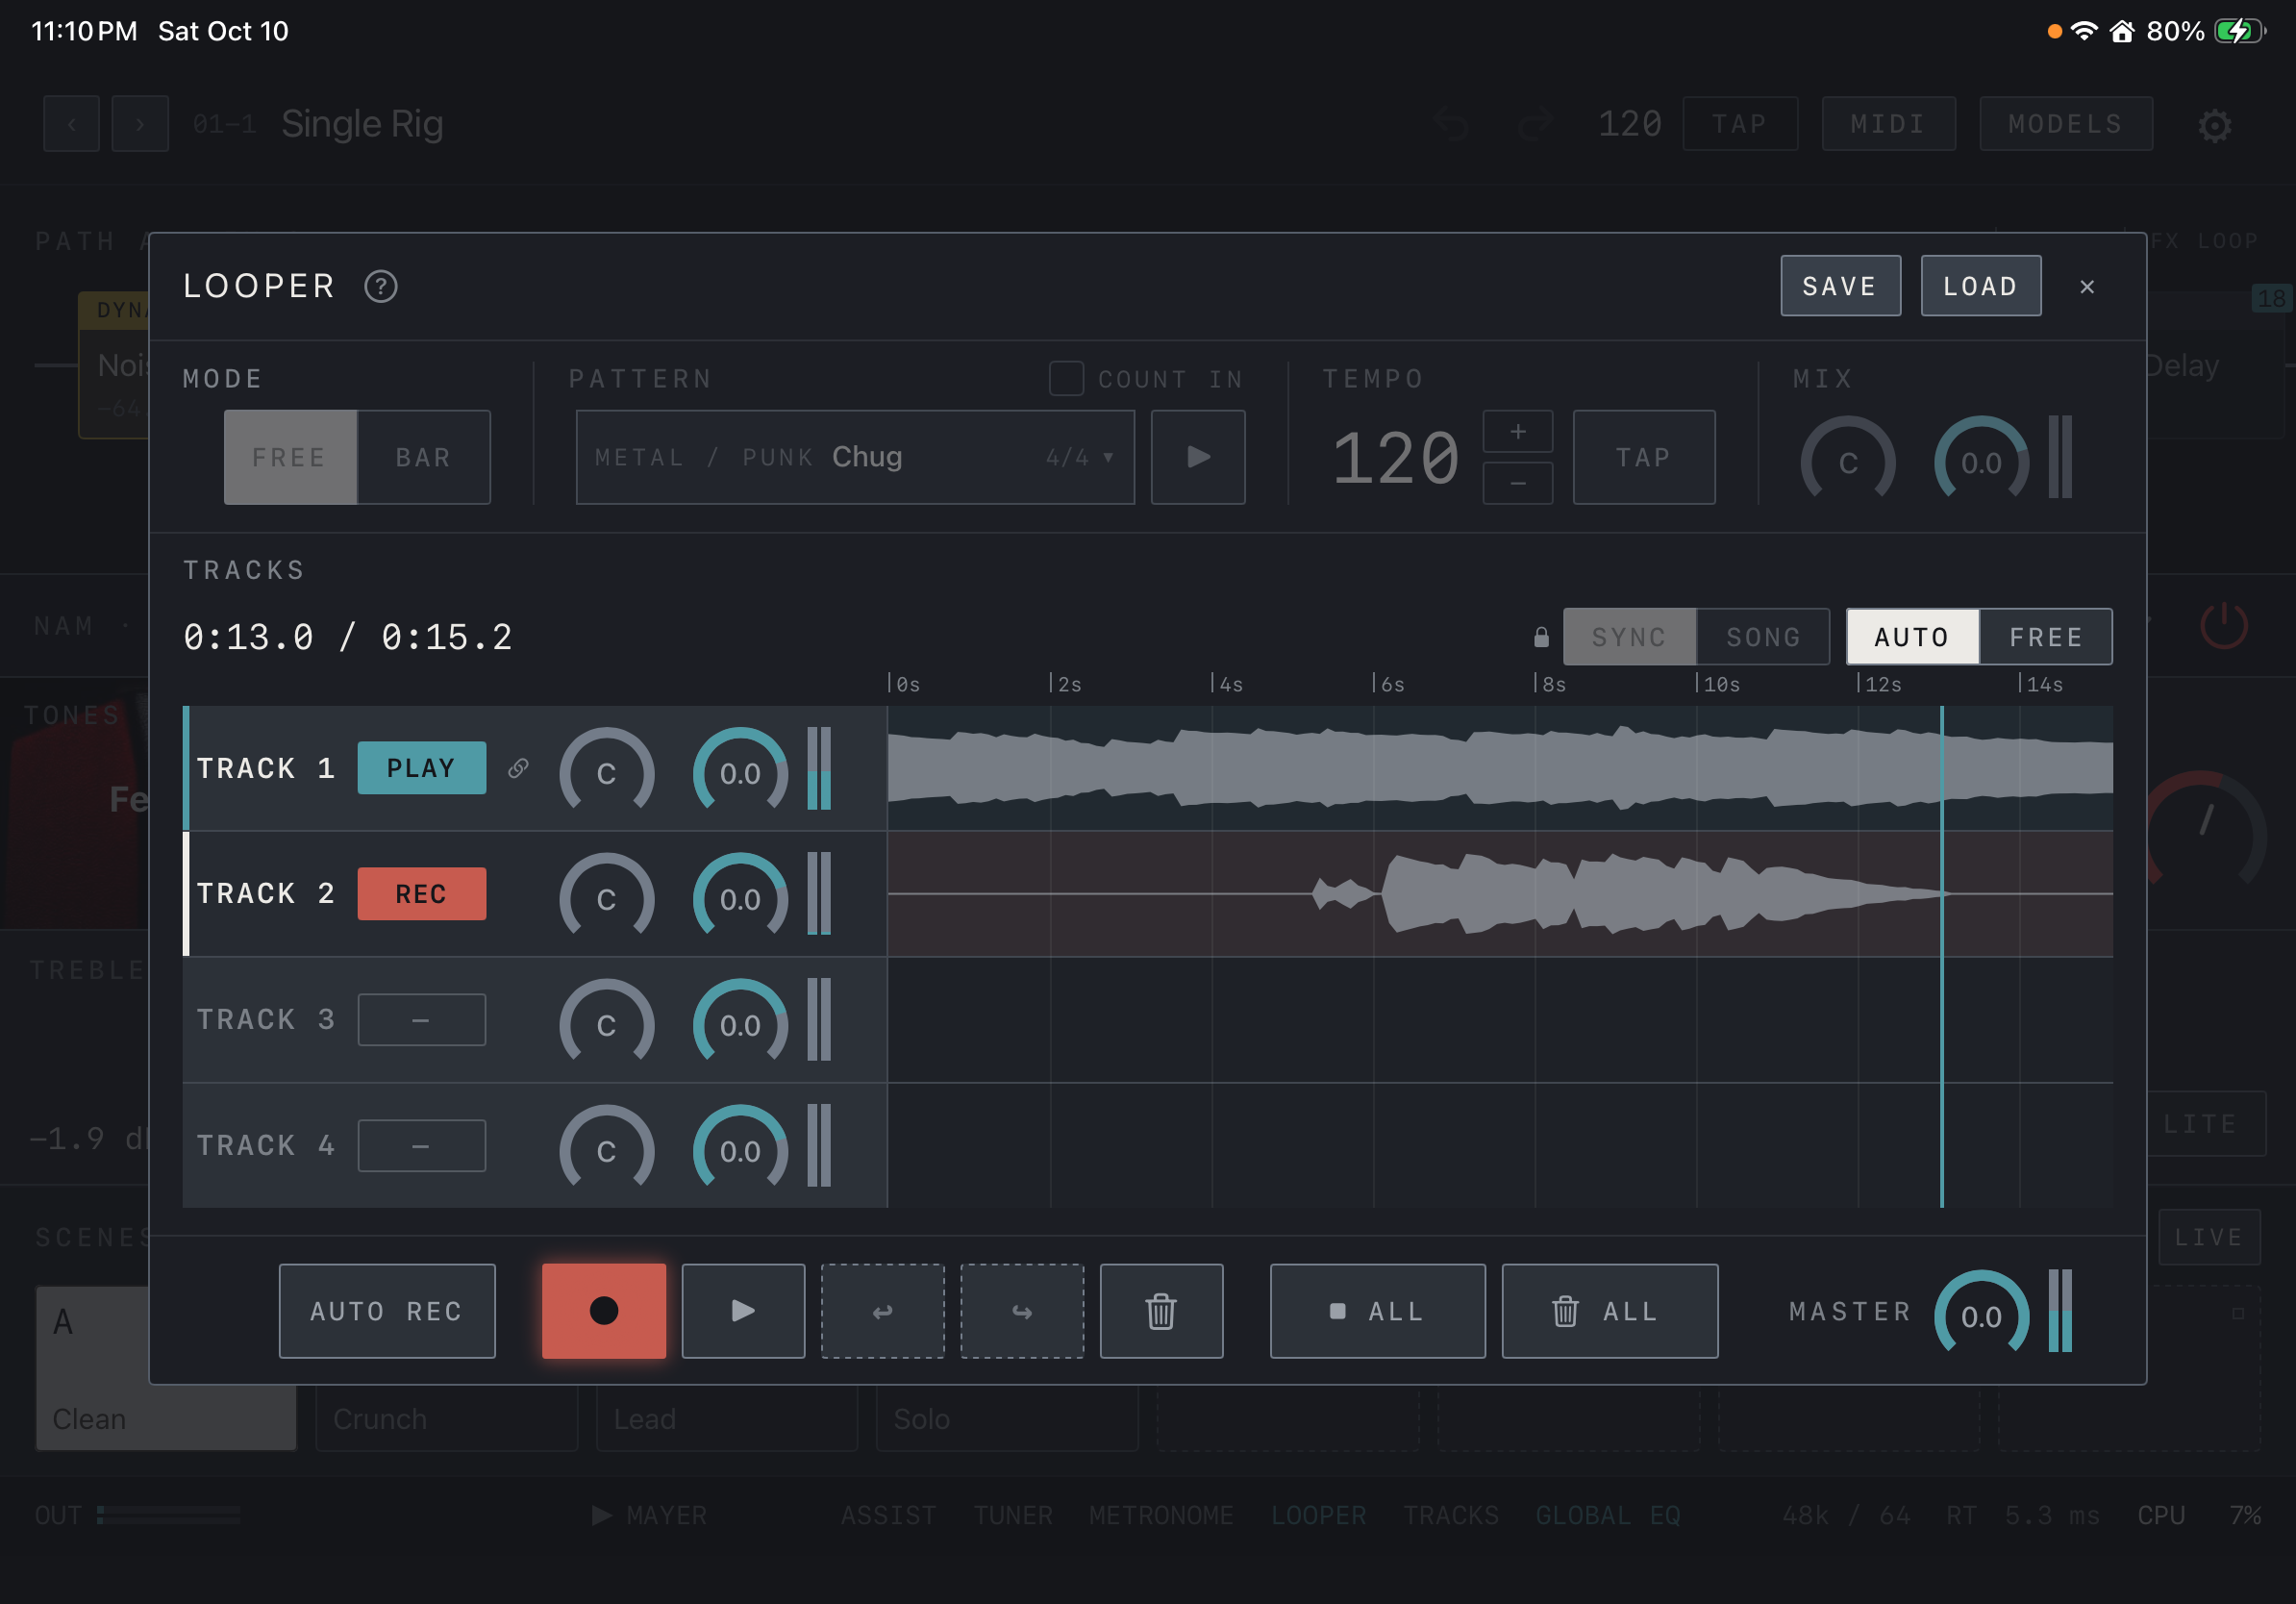Toggle the link icon on Track 1
This screenshot has width=2296, height=1604.
click(x=518, y=768)
